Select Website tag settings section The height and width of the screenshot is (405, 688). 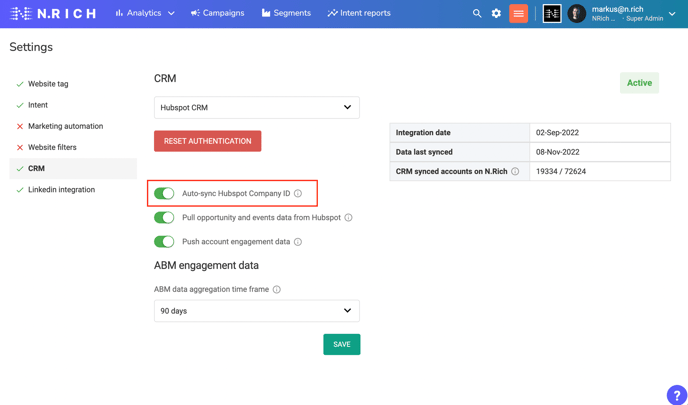tap(73, 84)
